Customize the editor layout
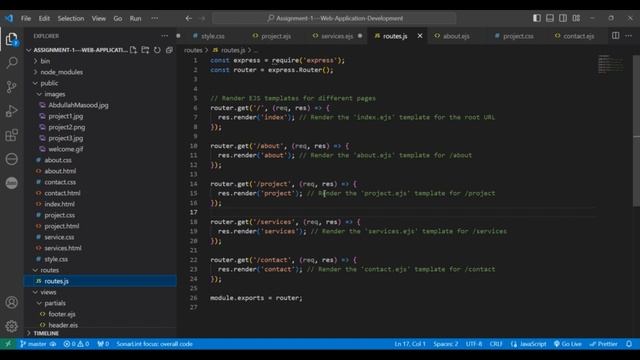This screenshot has width=640, height=360. click(576, 18)
